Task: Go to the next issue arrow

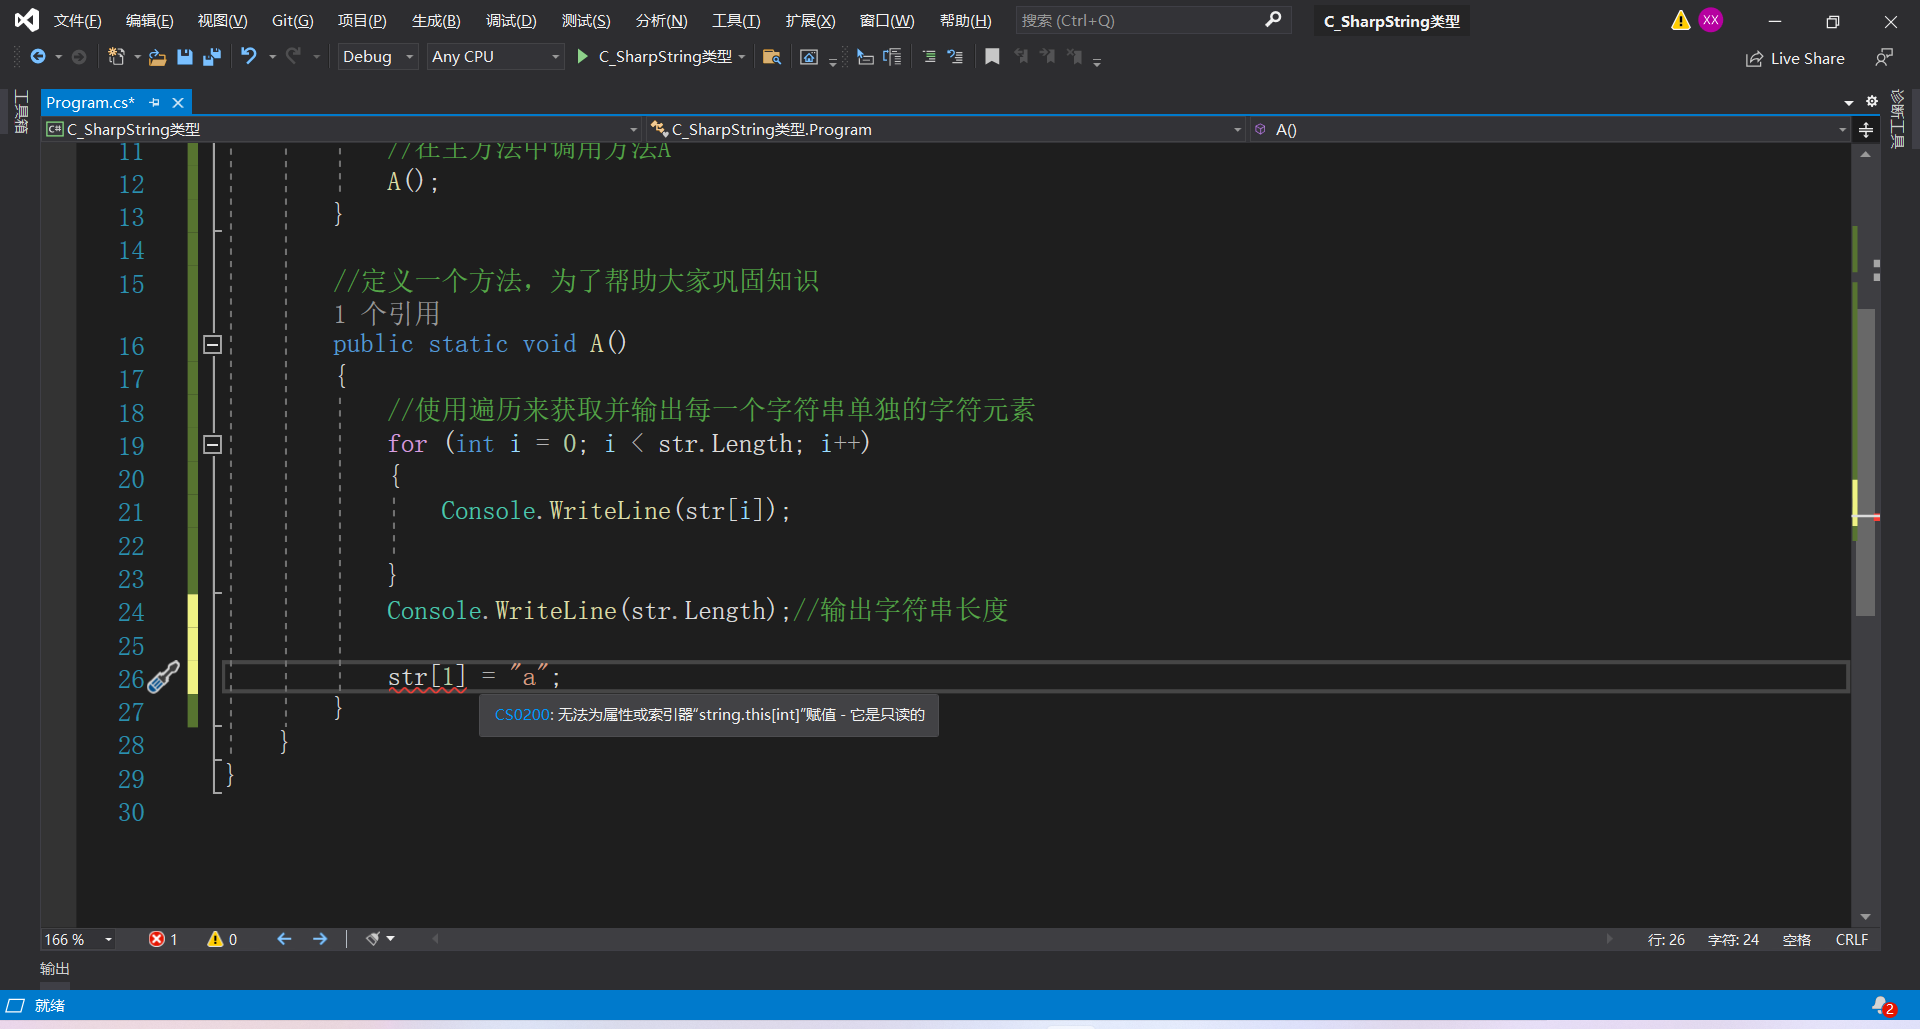Action: tap(320, 939)
